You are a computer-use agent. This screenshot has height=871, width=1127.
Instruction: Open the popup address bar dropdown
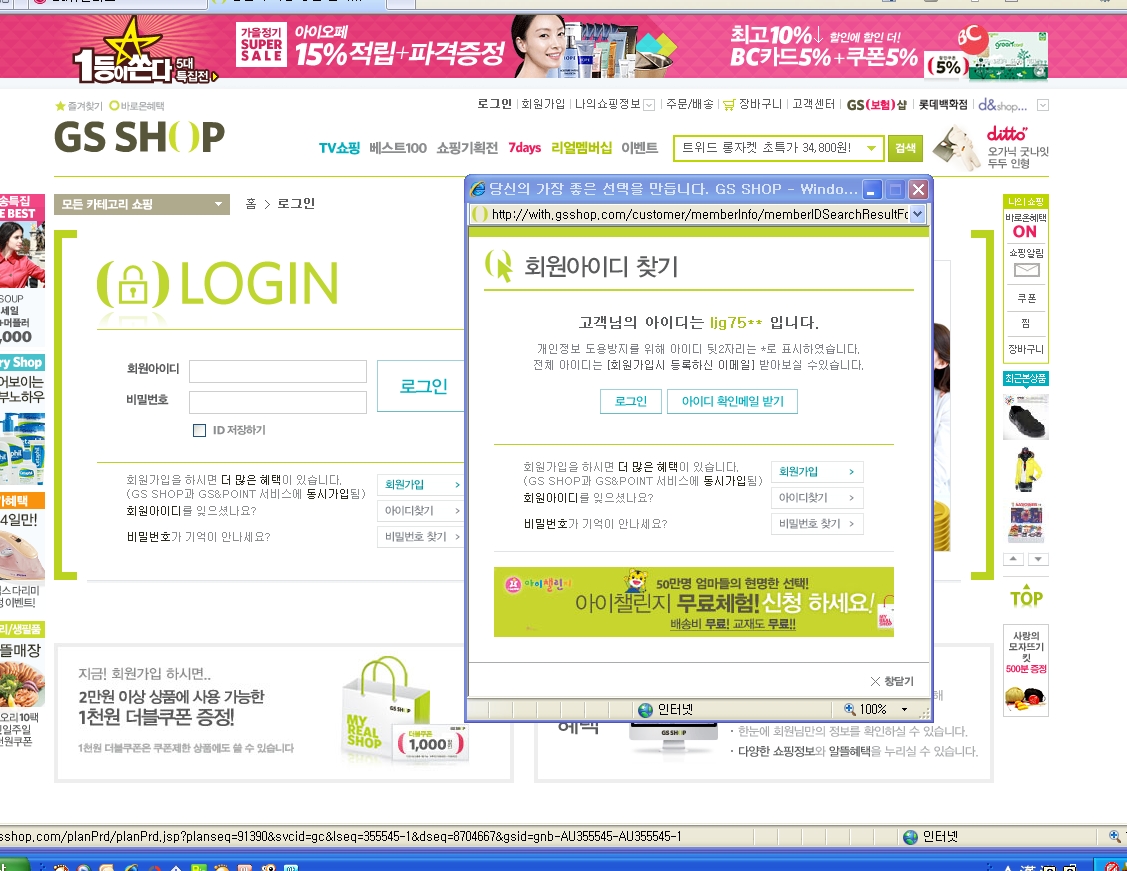click(x=917, y=214)
